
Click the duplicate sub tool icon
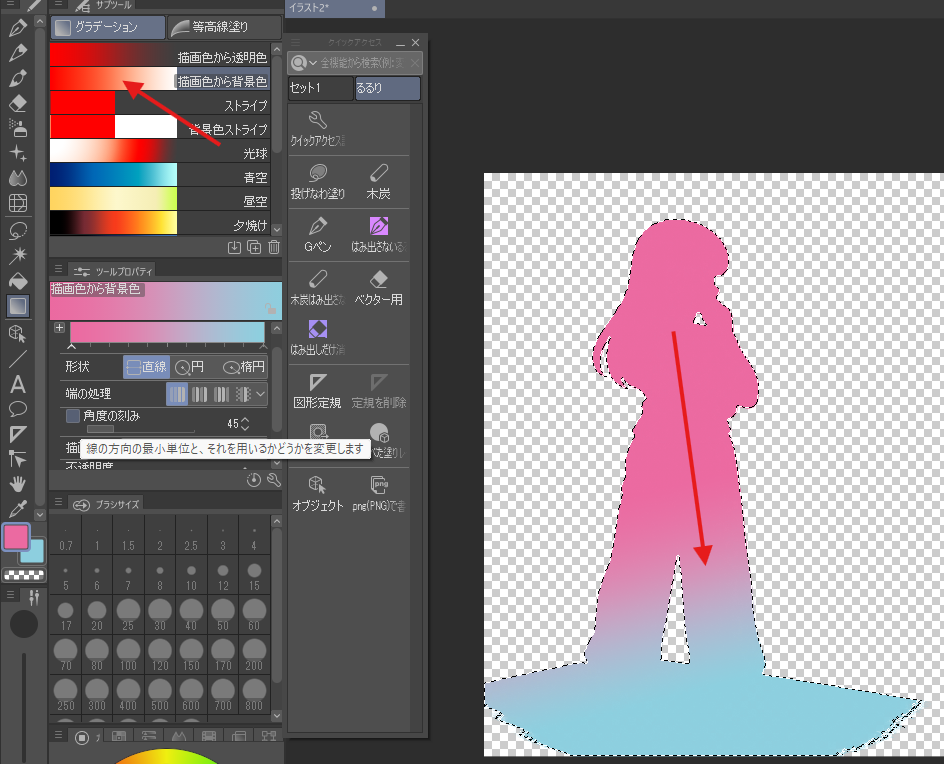coord(254,247)
